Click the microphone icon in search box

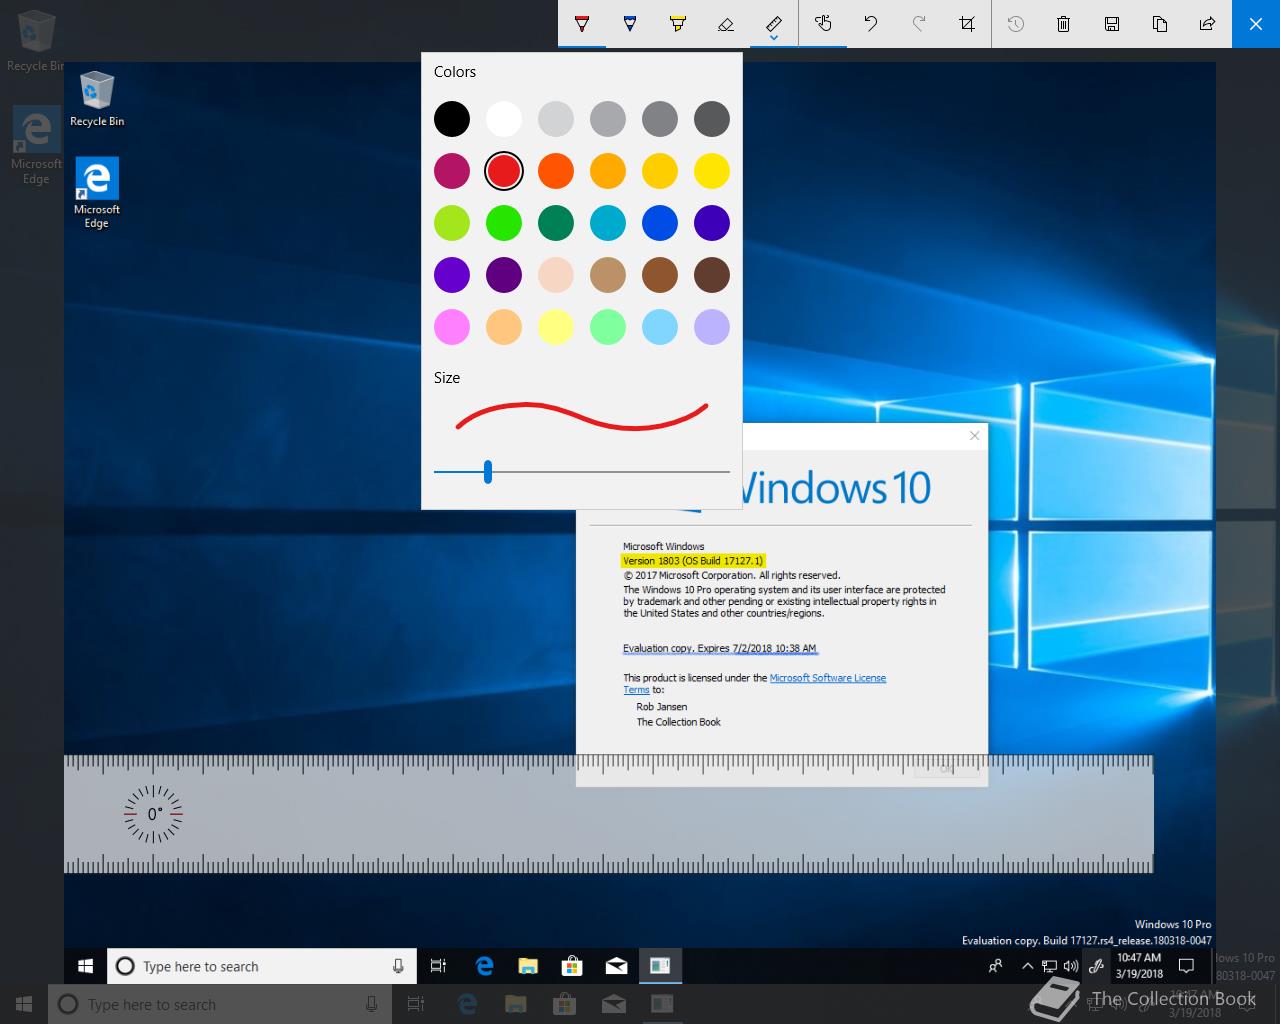point(398,966)
